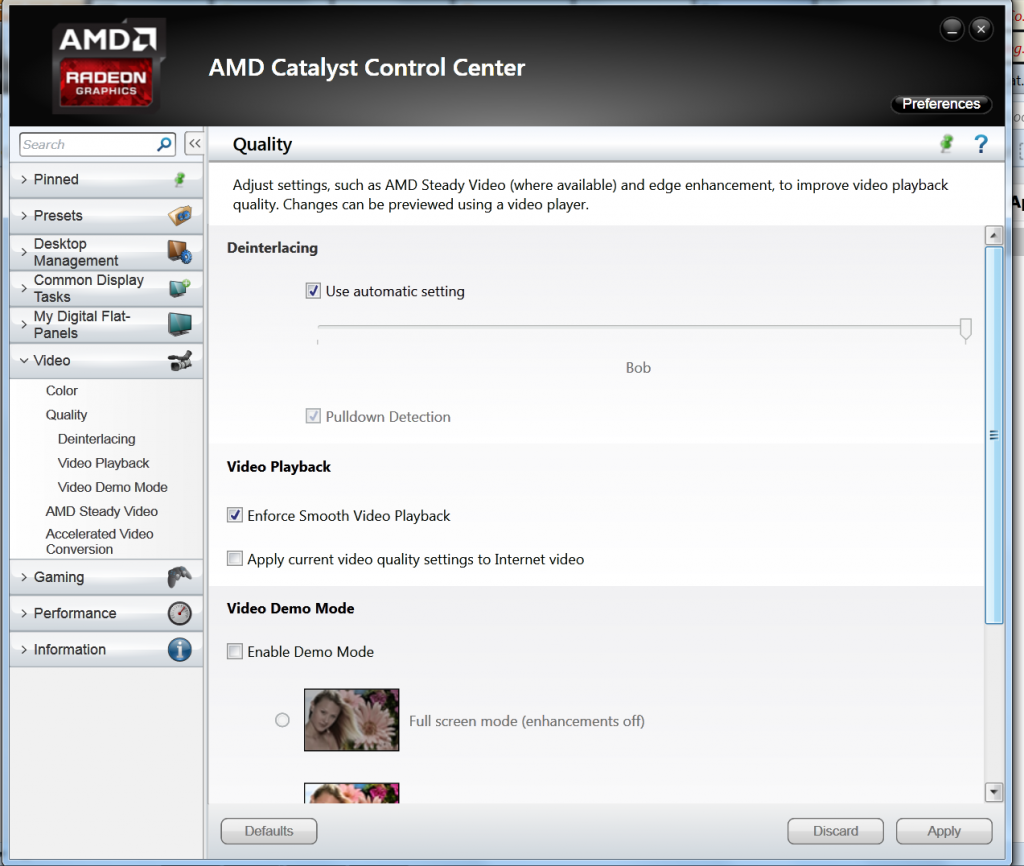Open the Preferences menu
The height and width of the screenshot is (866, 1024).
pyautogui.click(x=941, y=104)
